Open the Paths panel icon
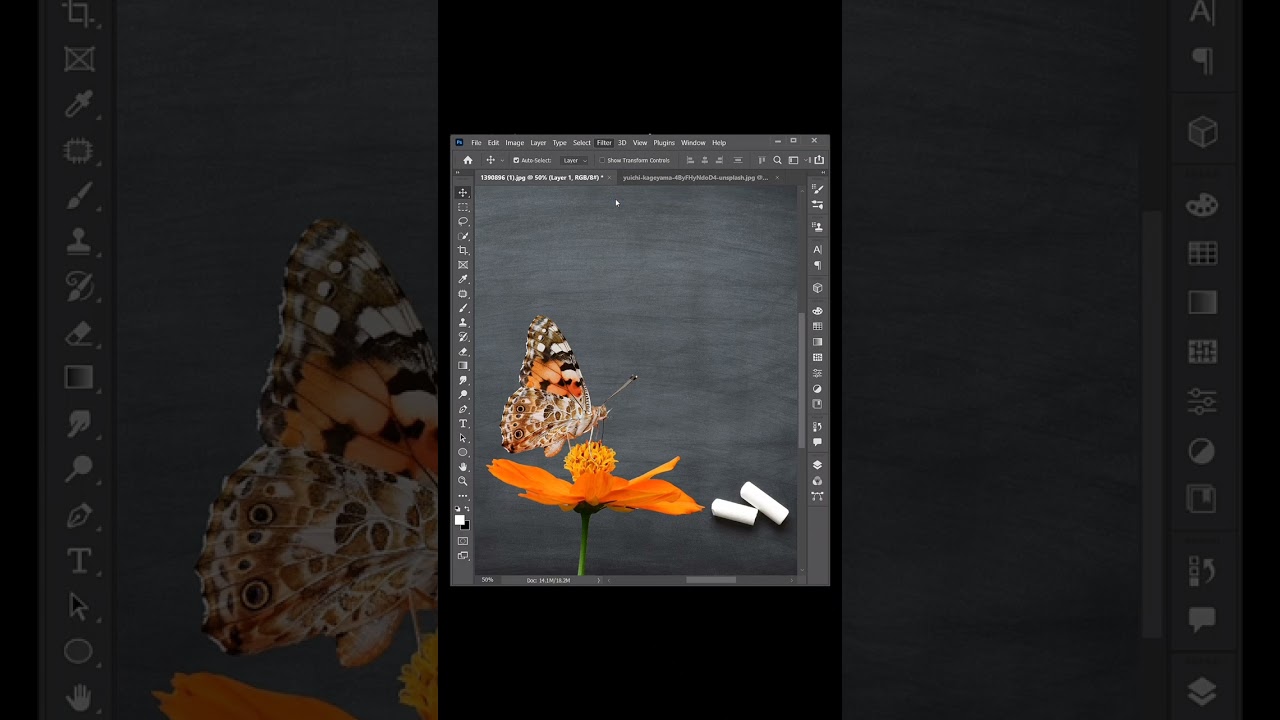Image resolution: width=1280 pixels, height=720 pixels. pos(817,496)
